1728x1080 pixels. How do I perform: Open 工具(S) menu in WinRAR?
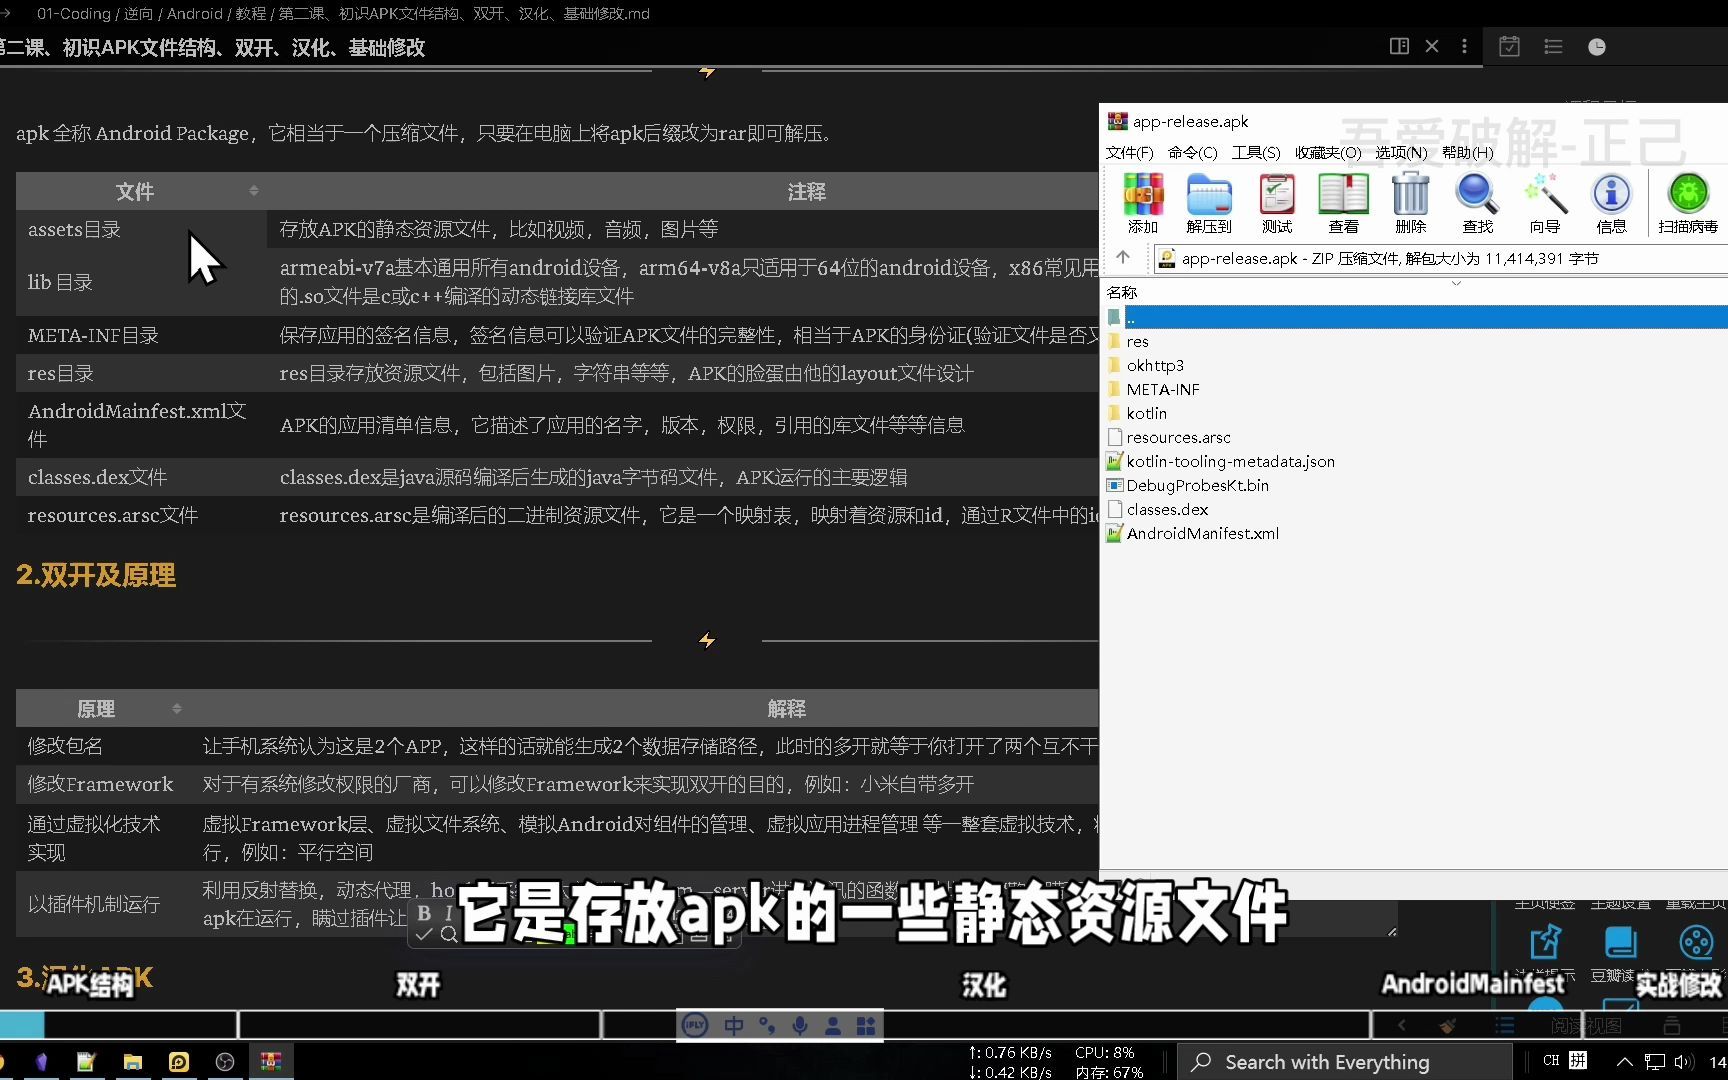tap(1256, 152)
